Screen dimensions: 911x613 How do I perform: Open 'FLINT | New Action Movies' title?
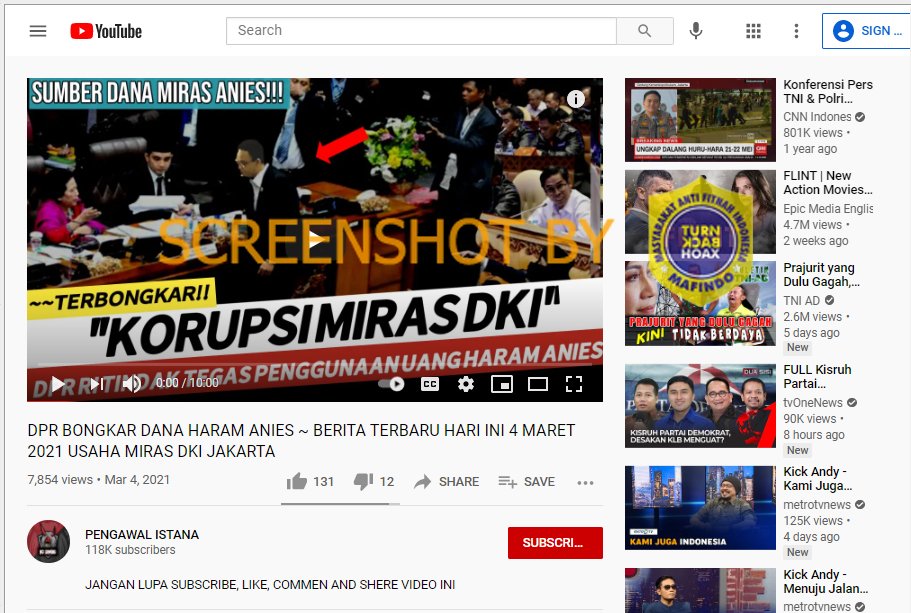click(828, 182)
